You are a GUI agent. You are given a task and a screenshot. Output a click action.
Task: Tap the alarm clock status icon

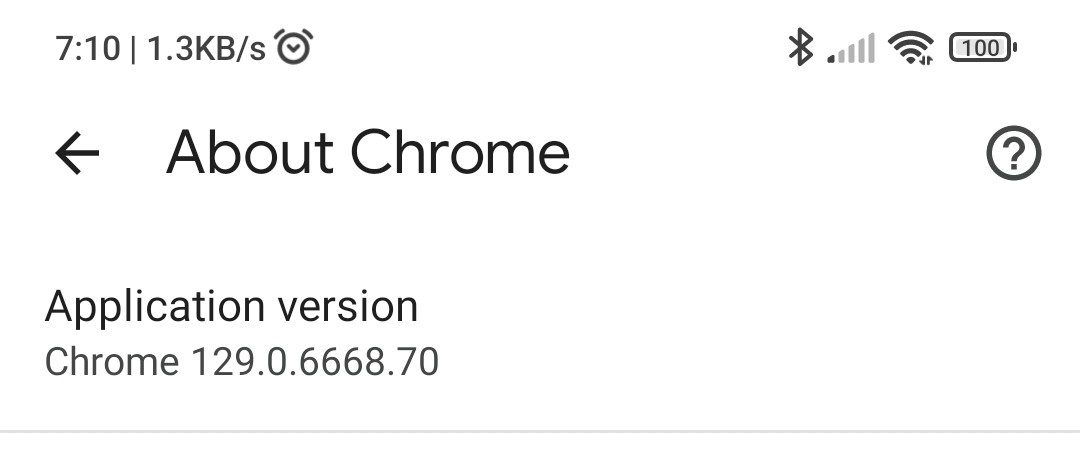pos(294,47)
